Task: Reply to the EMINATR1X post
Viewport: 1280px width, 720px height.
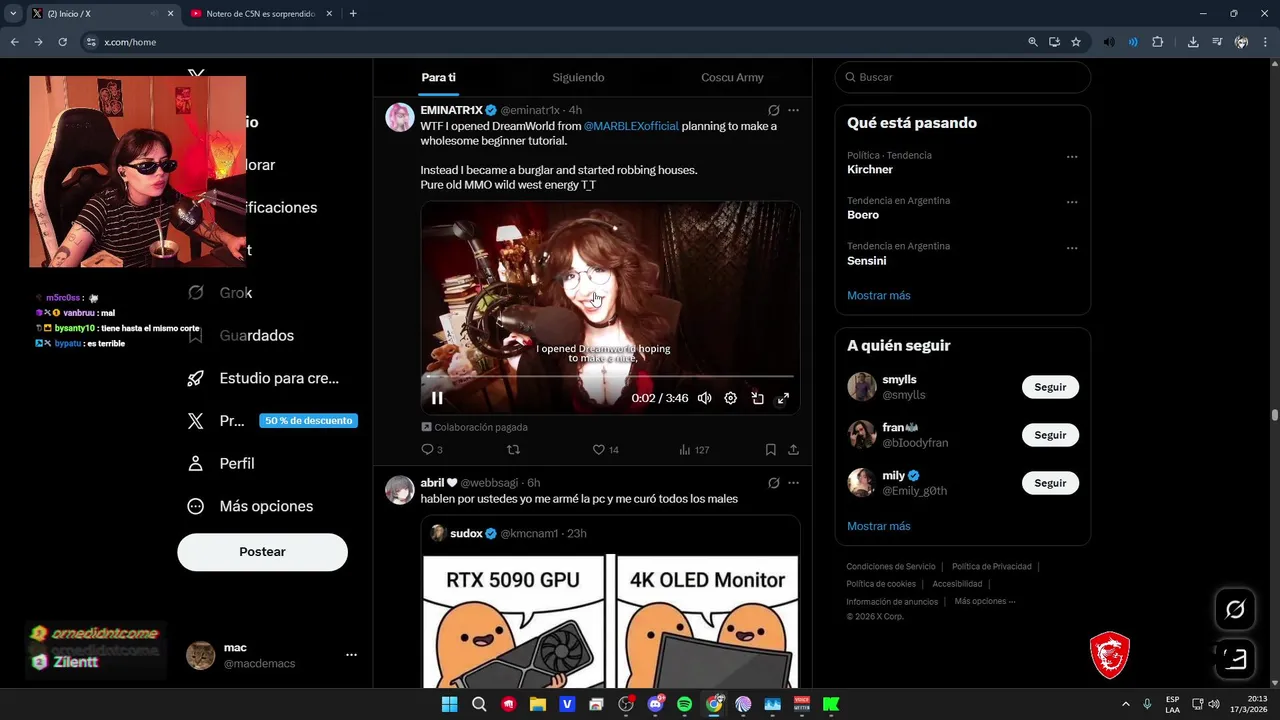Action: pyautogui.click(x=432, y=450)
